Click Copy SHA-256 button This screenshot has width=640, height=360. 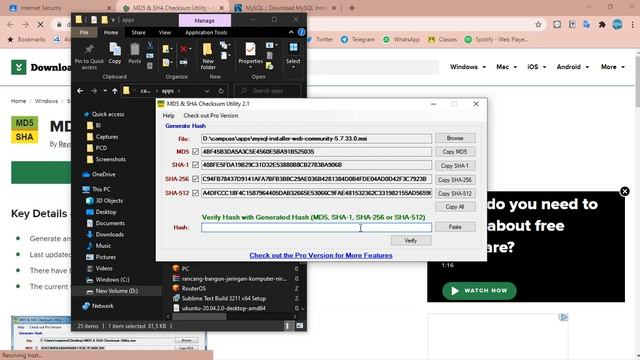tap(455, 180)
